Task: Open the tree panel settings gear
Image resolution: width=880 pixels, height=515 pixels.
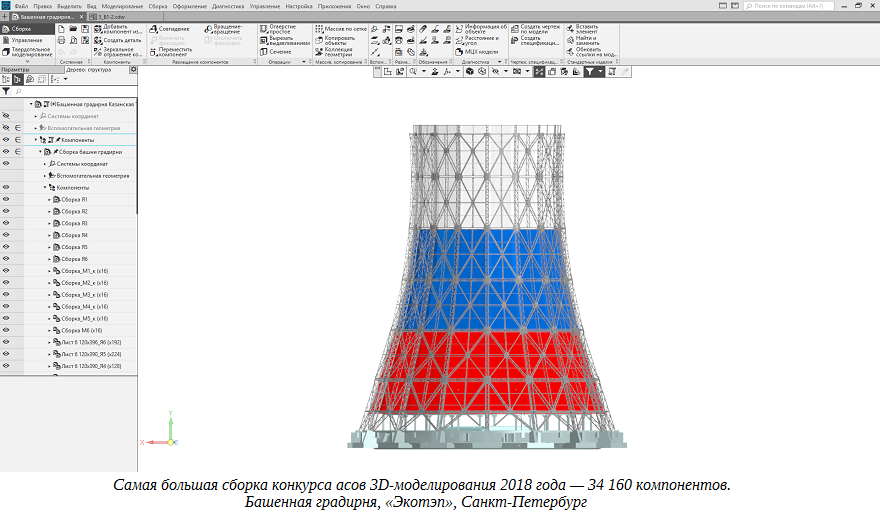Action: (x=133, y=70)
